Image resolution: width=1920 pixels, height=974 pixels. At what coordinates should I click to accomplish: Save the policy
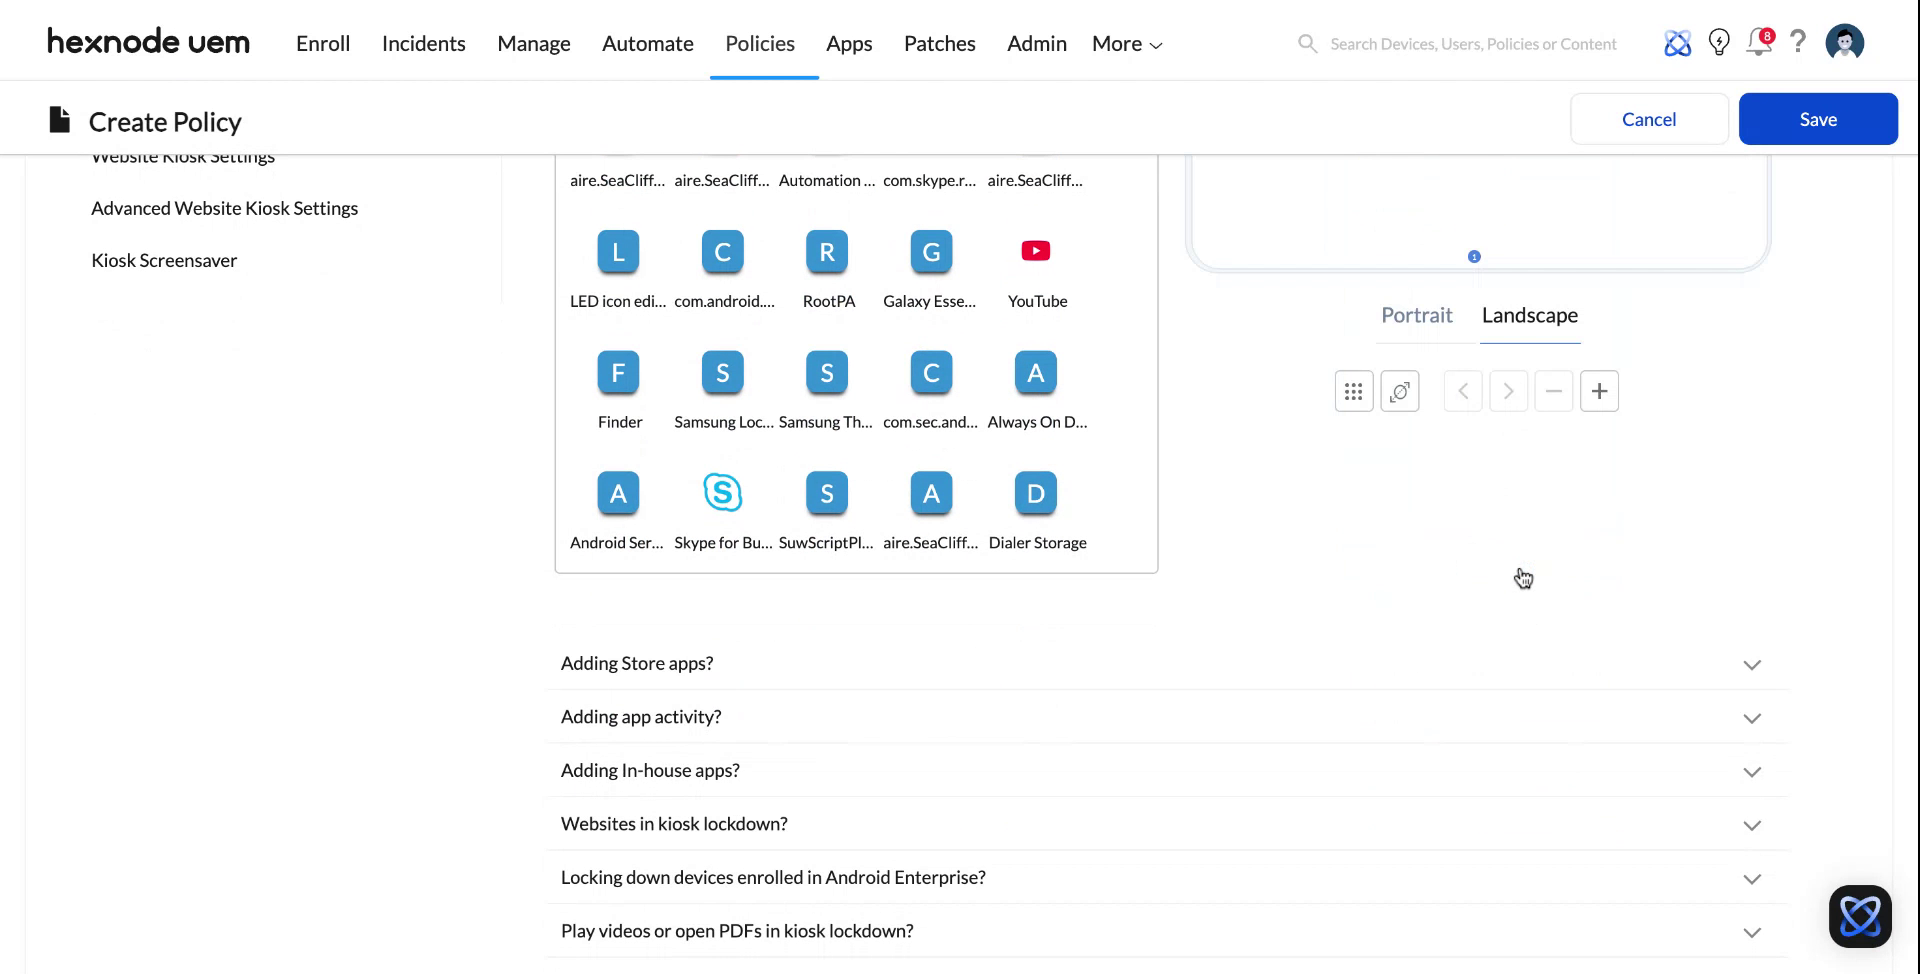[1818, 118]
